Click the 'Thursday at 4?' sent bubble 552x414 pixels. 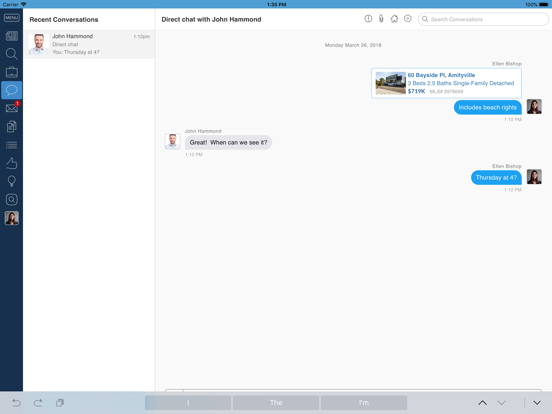tap(496, 177)
